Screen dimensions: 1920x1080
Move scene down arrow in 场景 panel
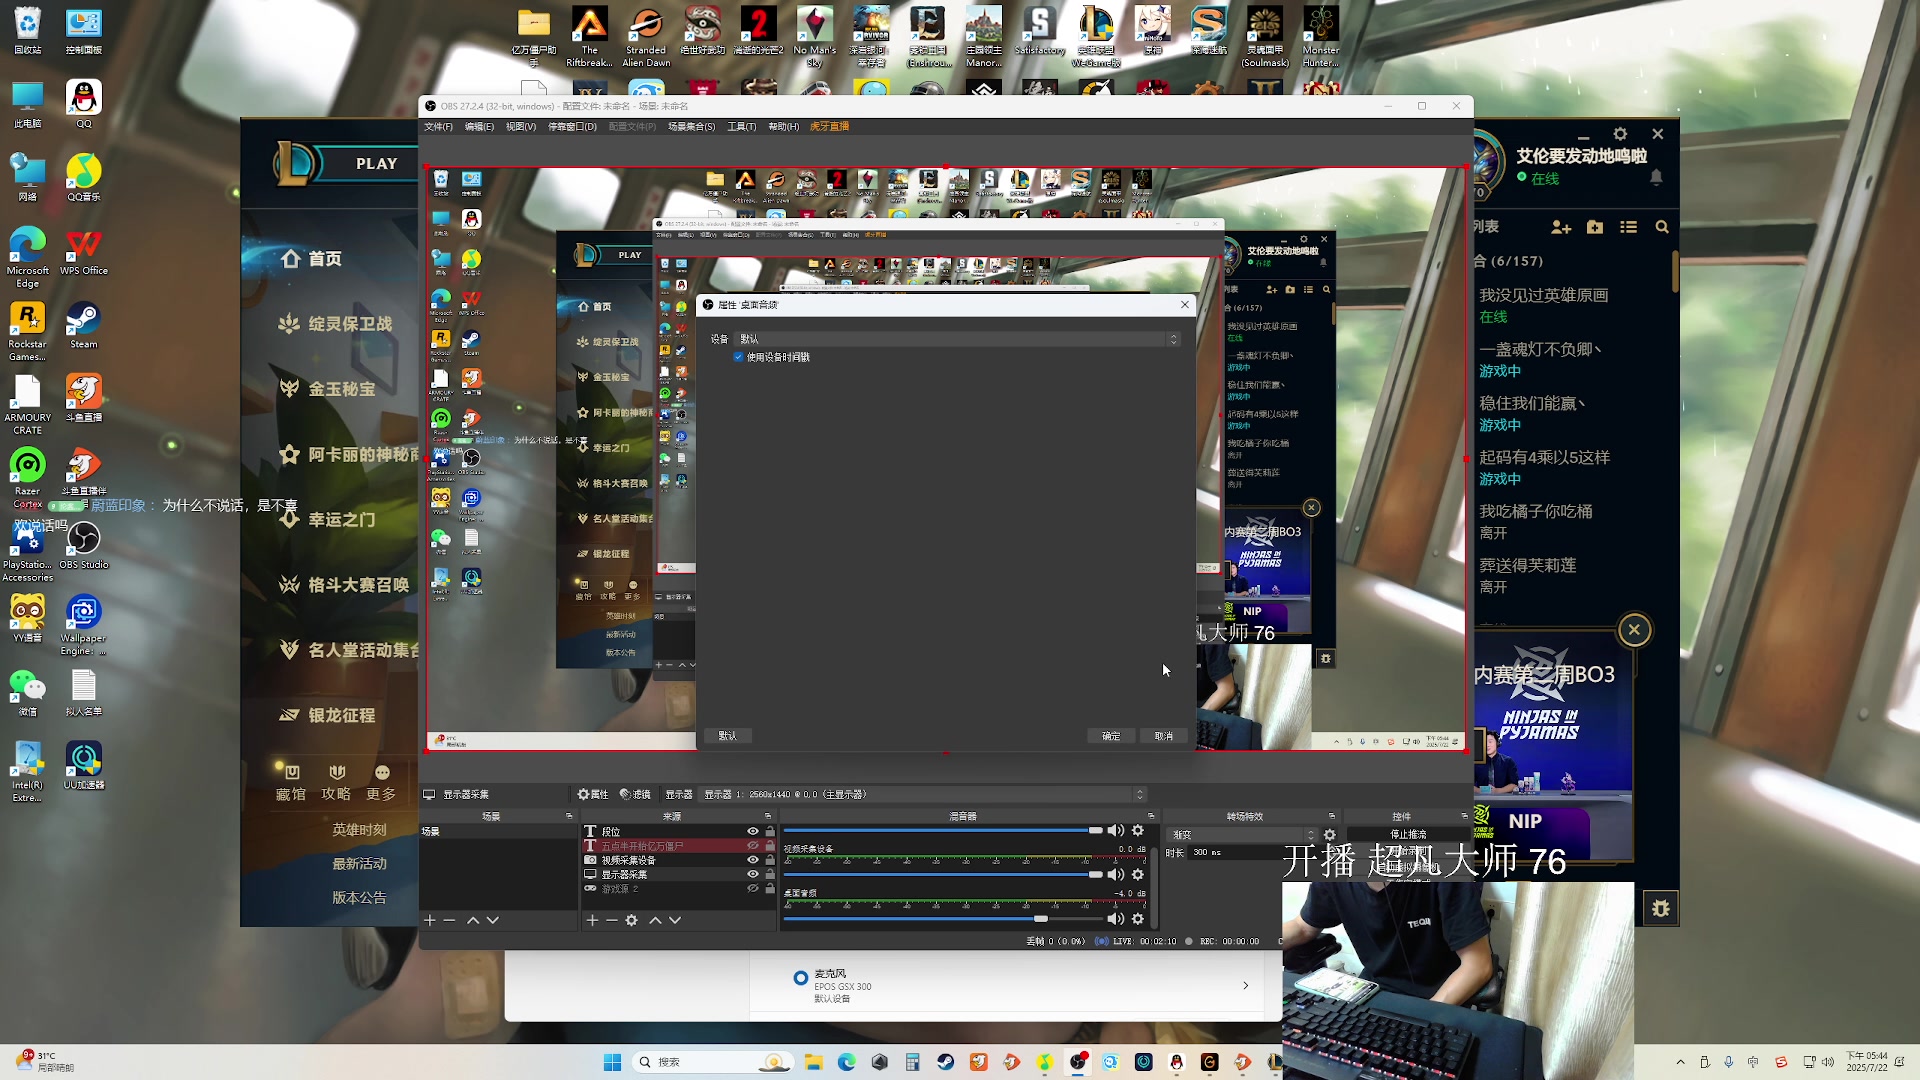pyautogui.click(x=493, y=920)
